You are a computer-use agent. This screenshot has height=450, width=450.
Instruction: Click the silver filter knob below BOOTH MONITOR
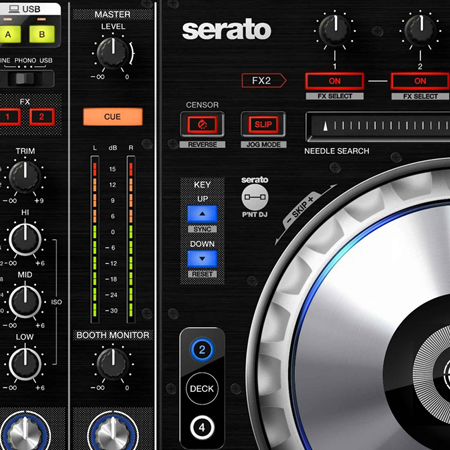click(x=113, y=432)
